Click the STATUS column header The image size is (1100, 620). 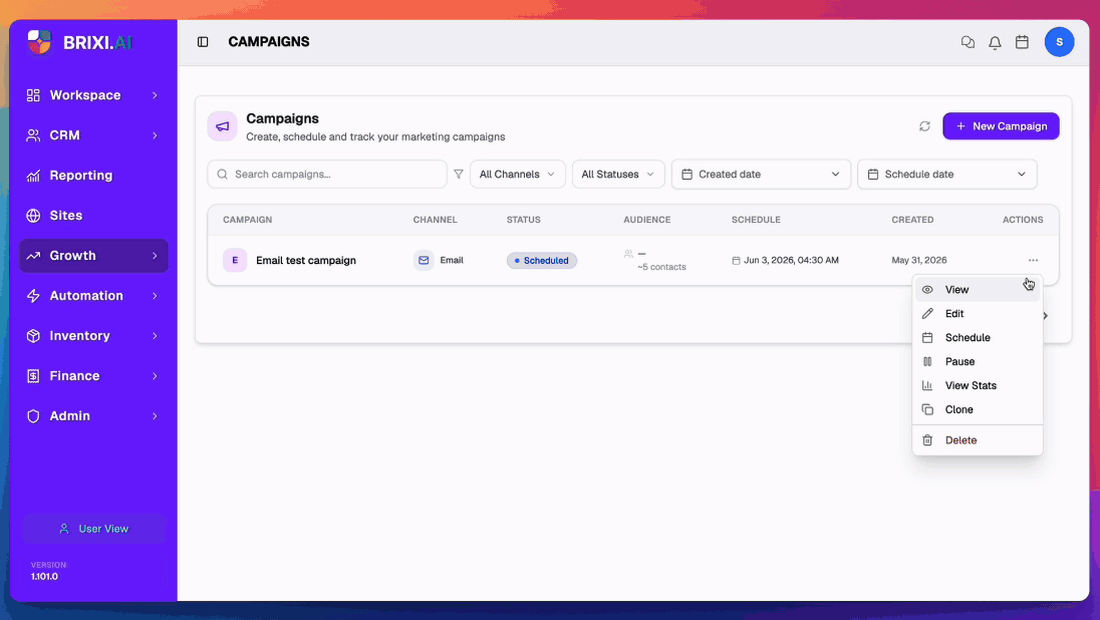523,220
